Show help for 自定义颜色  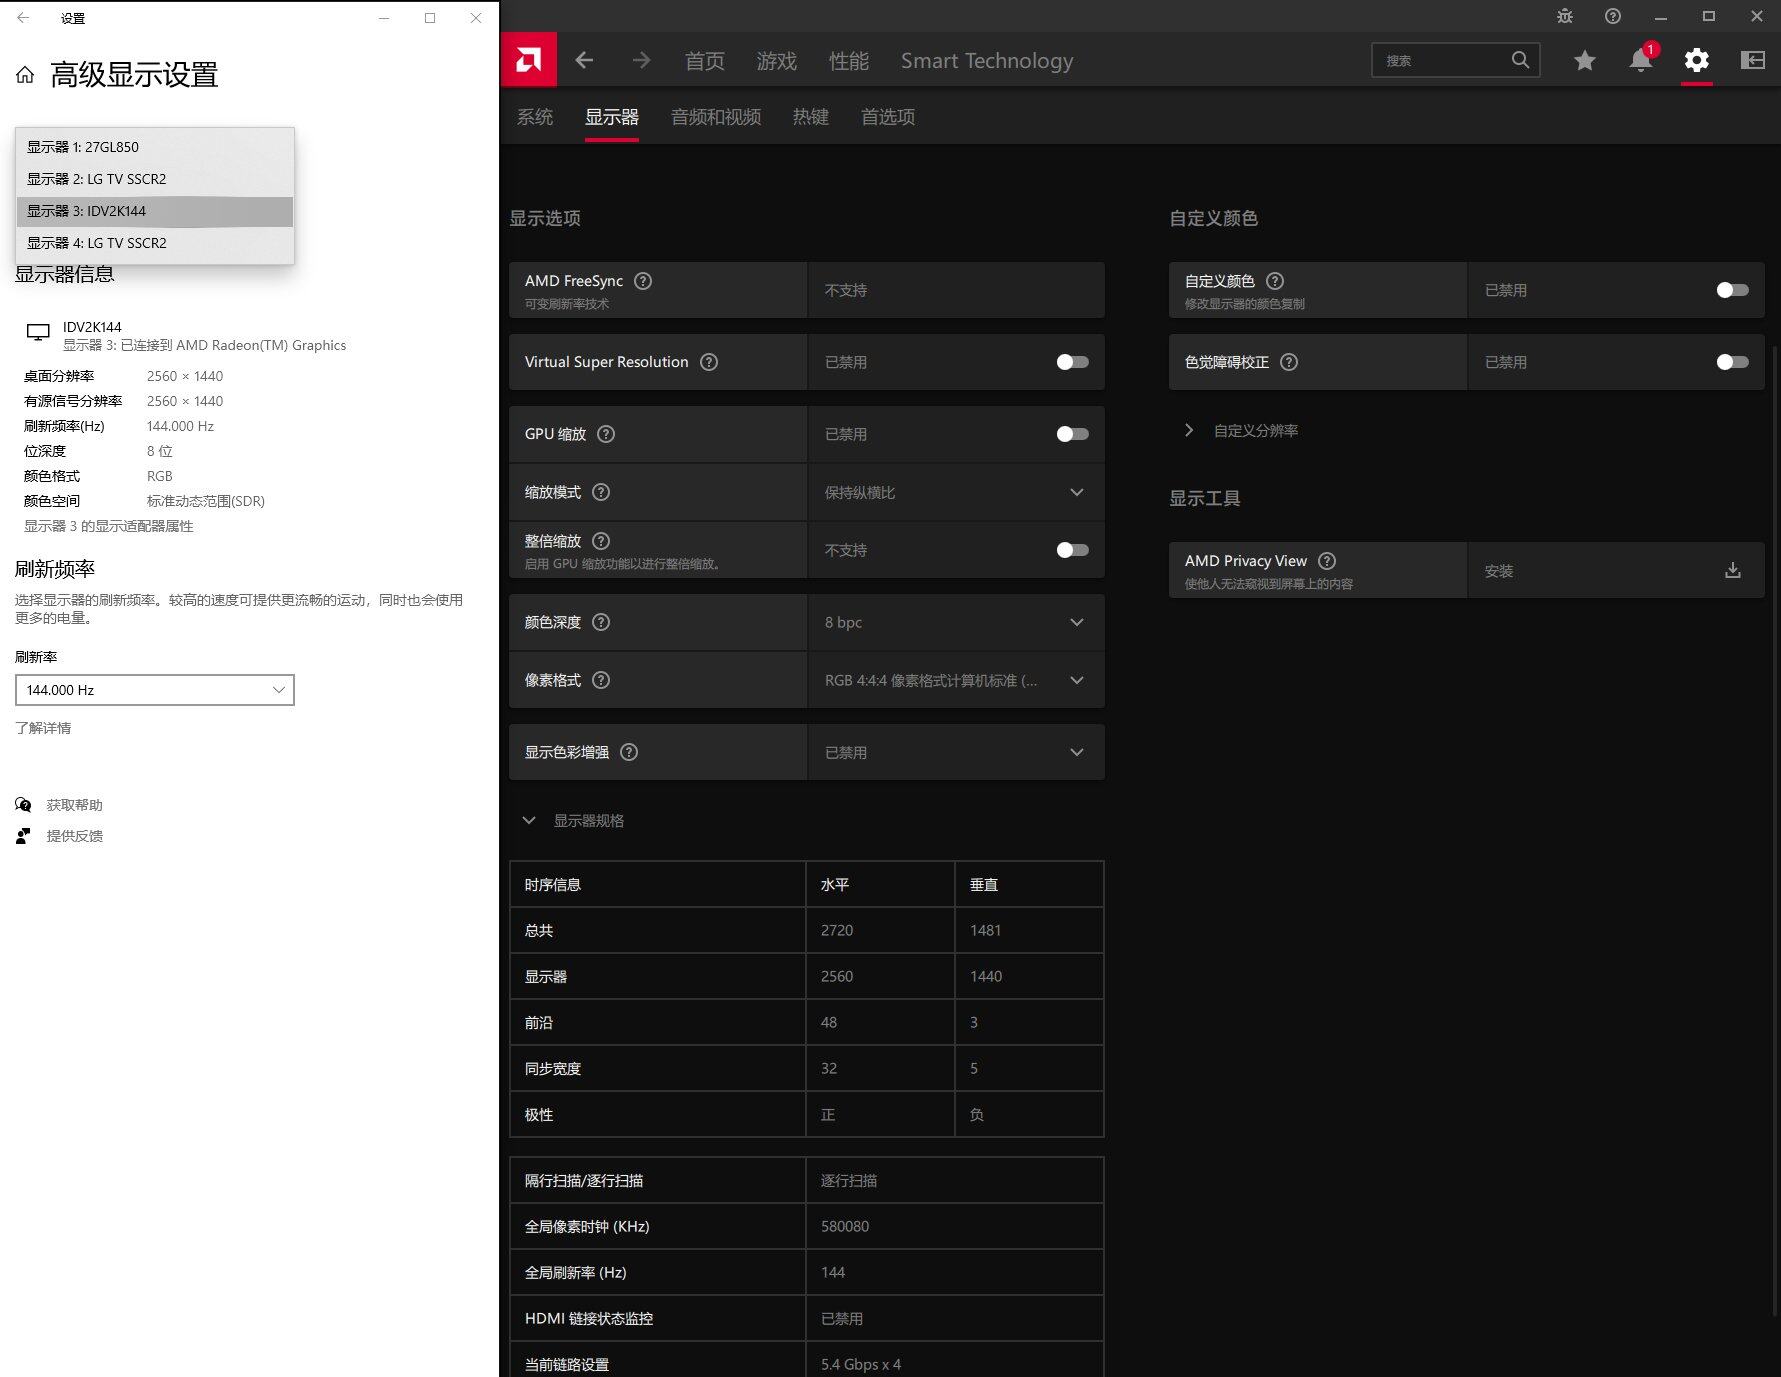[x=1275, y=281]
